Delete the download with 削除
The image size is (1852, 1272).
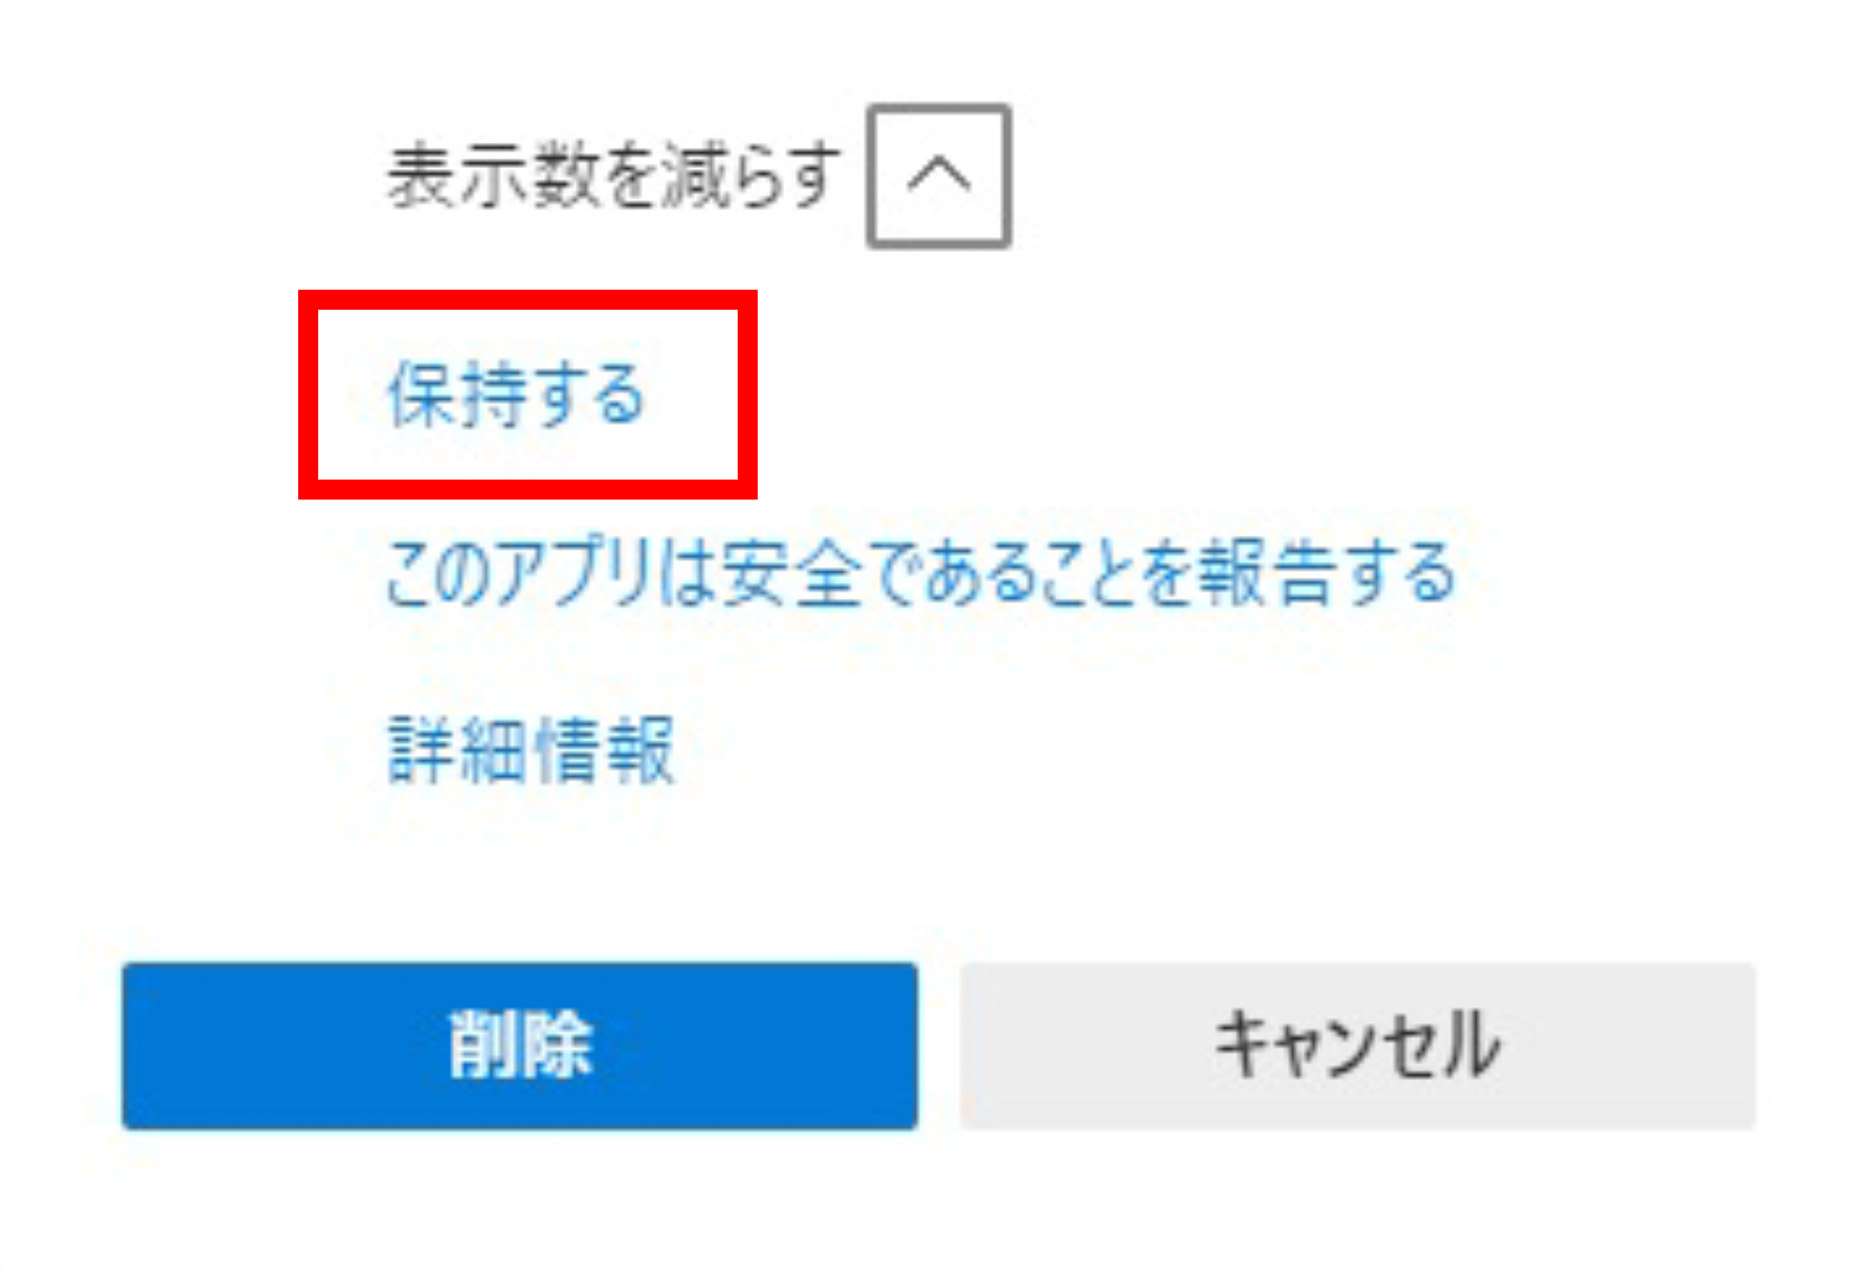(x=520, y=1045)
